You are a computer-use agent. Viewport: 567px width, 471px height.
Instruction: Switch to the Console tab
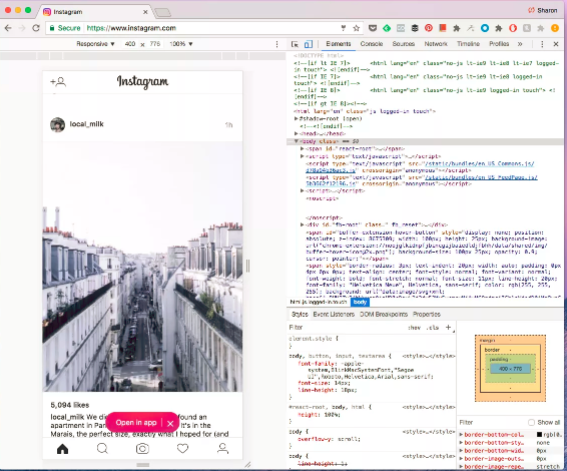371,44
